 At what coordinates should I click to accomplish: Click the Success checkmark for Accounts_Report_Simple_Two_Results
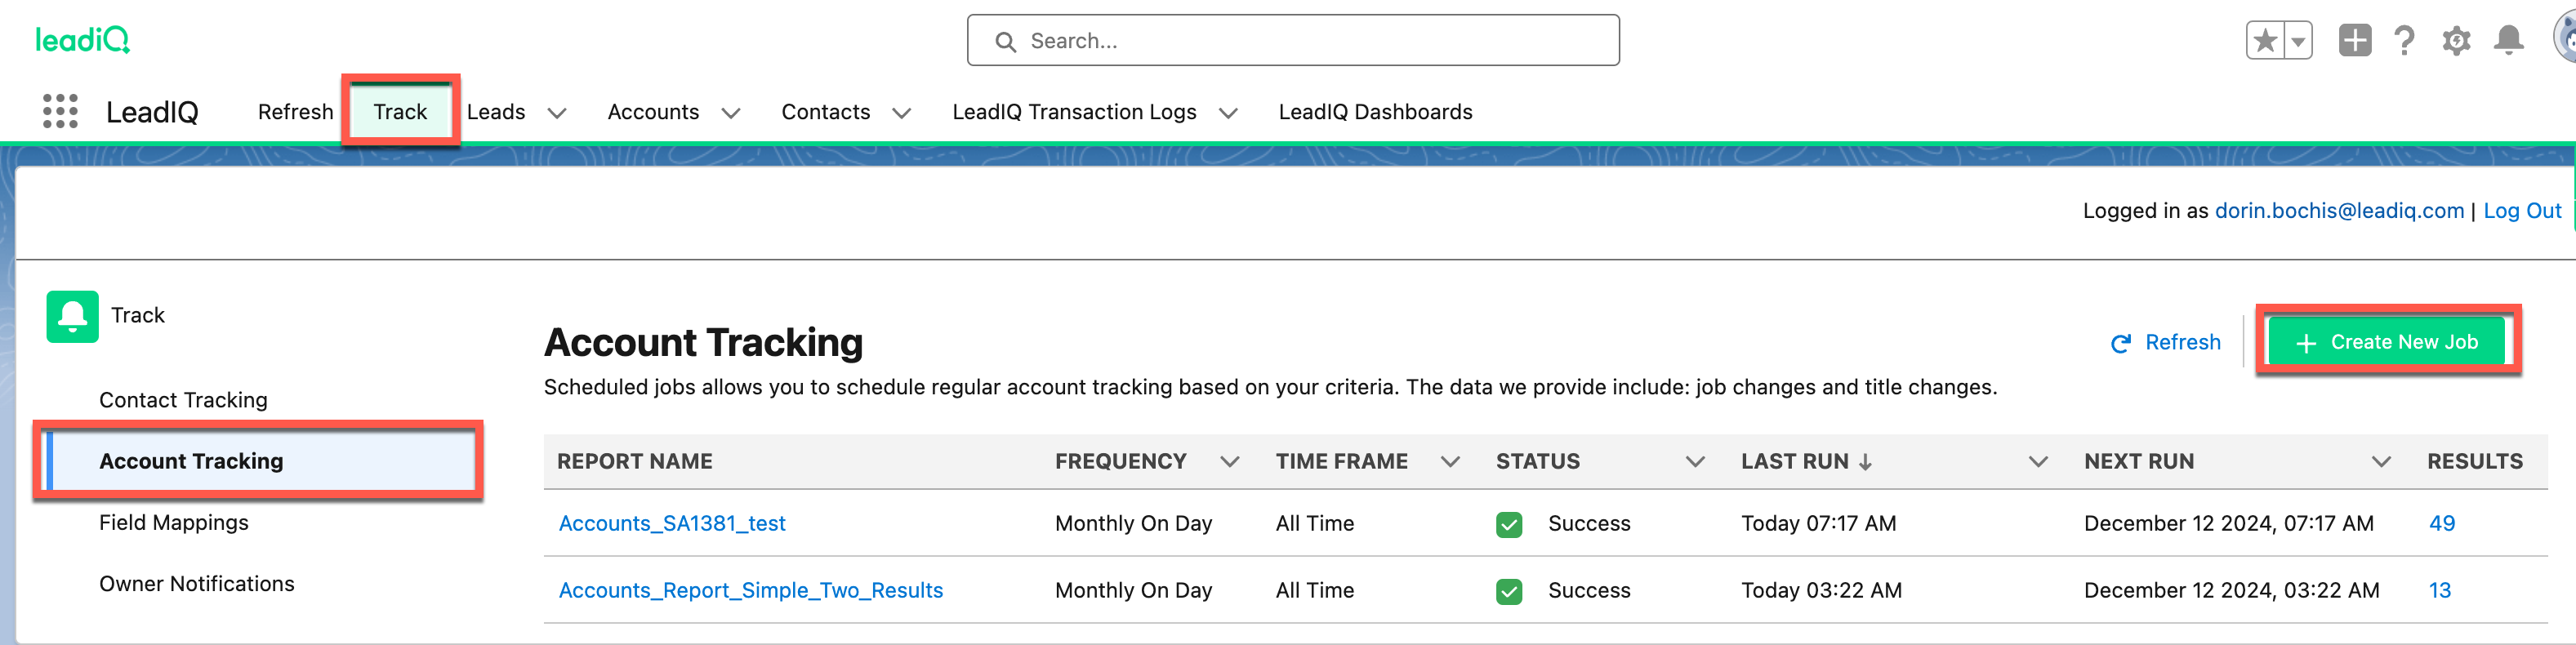pos(1509,591)
